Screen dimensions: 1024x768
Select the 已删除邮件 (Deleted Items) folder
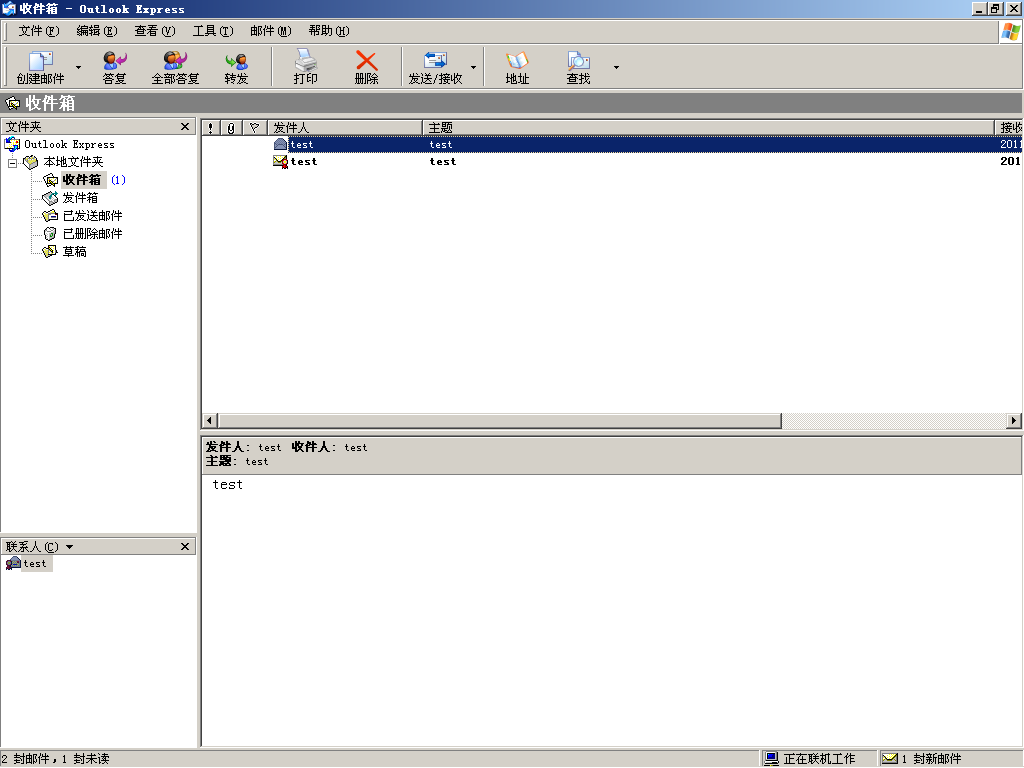(x=92, y=234)
